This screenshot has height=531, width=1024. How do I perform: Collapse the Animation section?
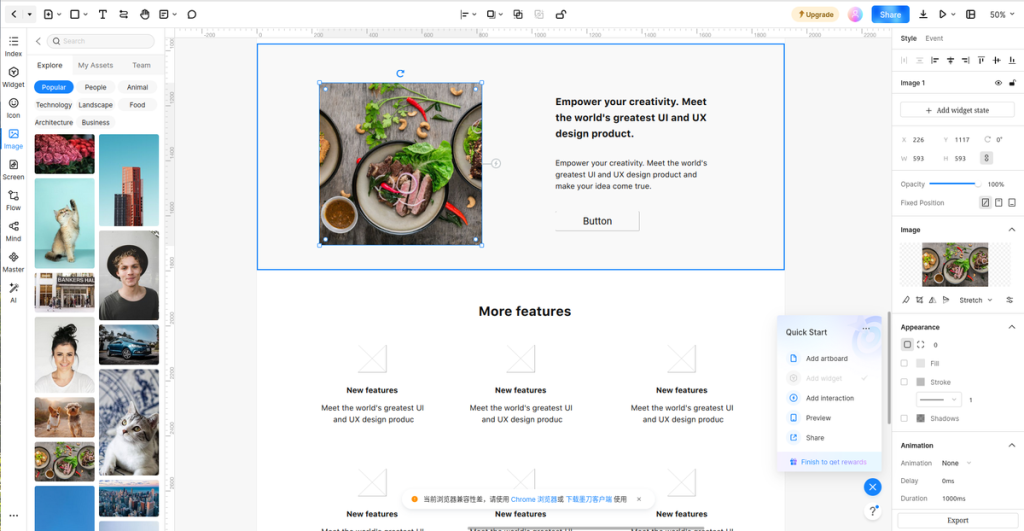point(1012,445)
